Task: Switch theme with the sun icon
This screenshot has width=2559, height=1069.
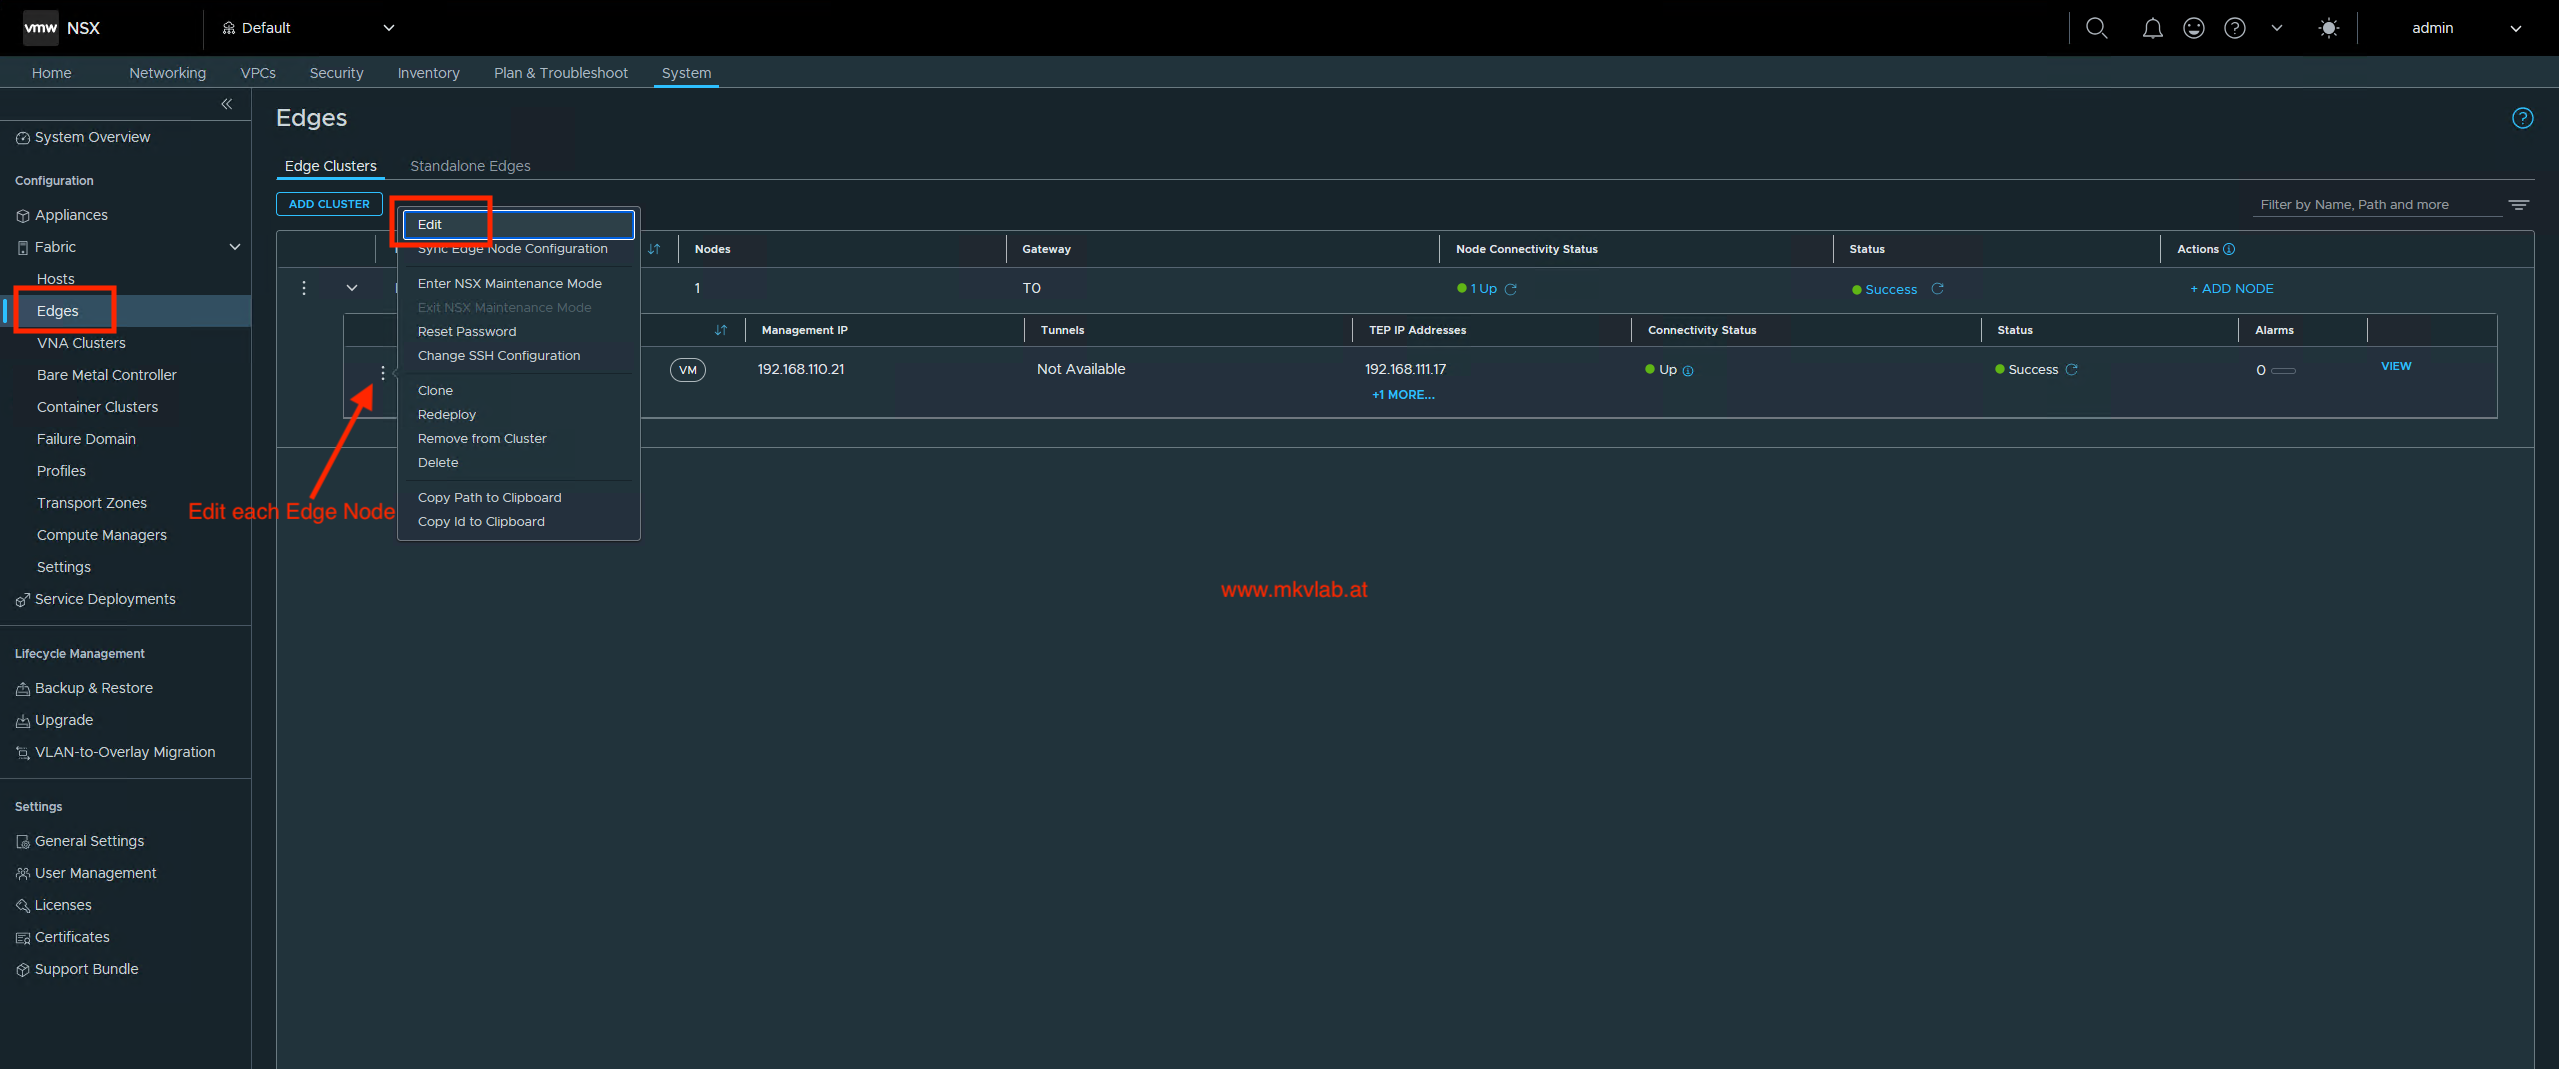Action: [x=2329, y=28]
